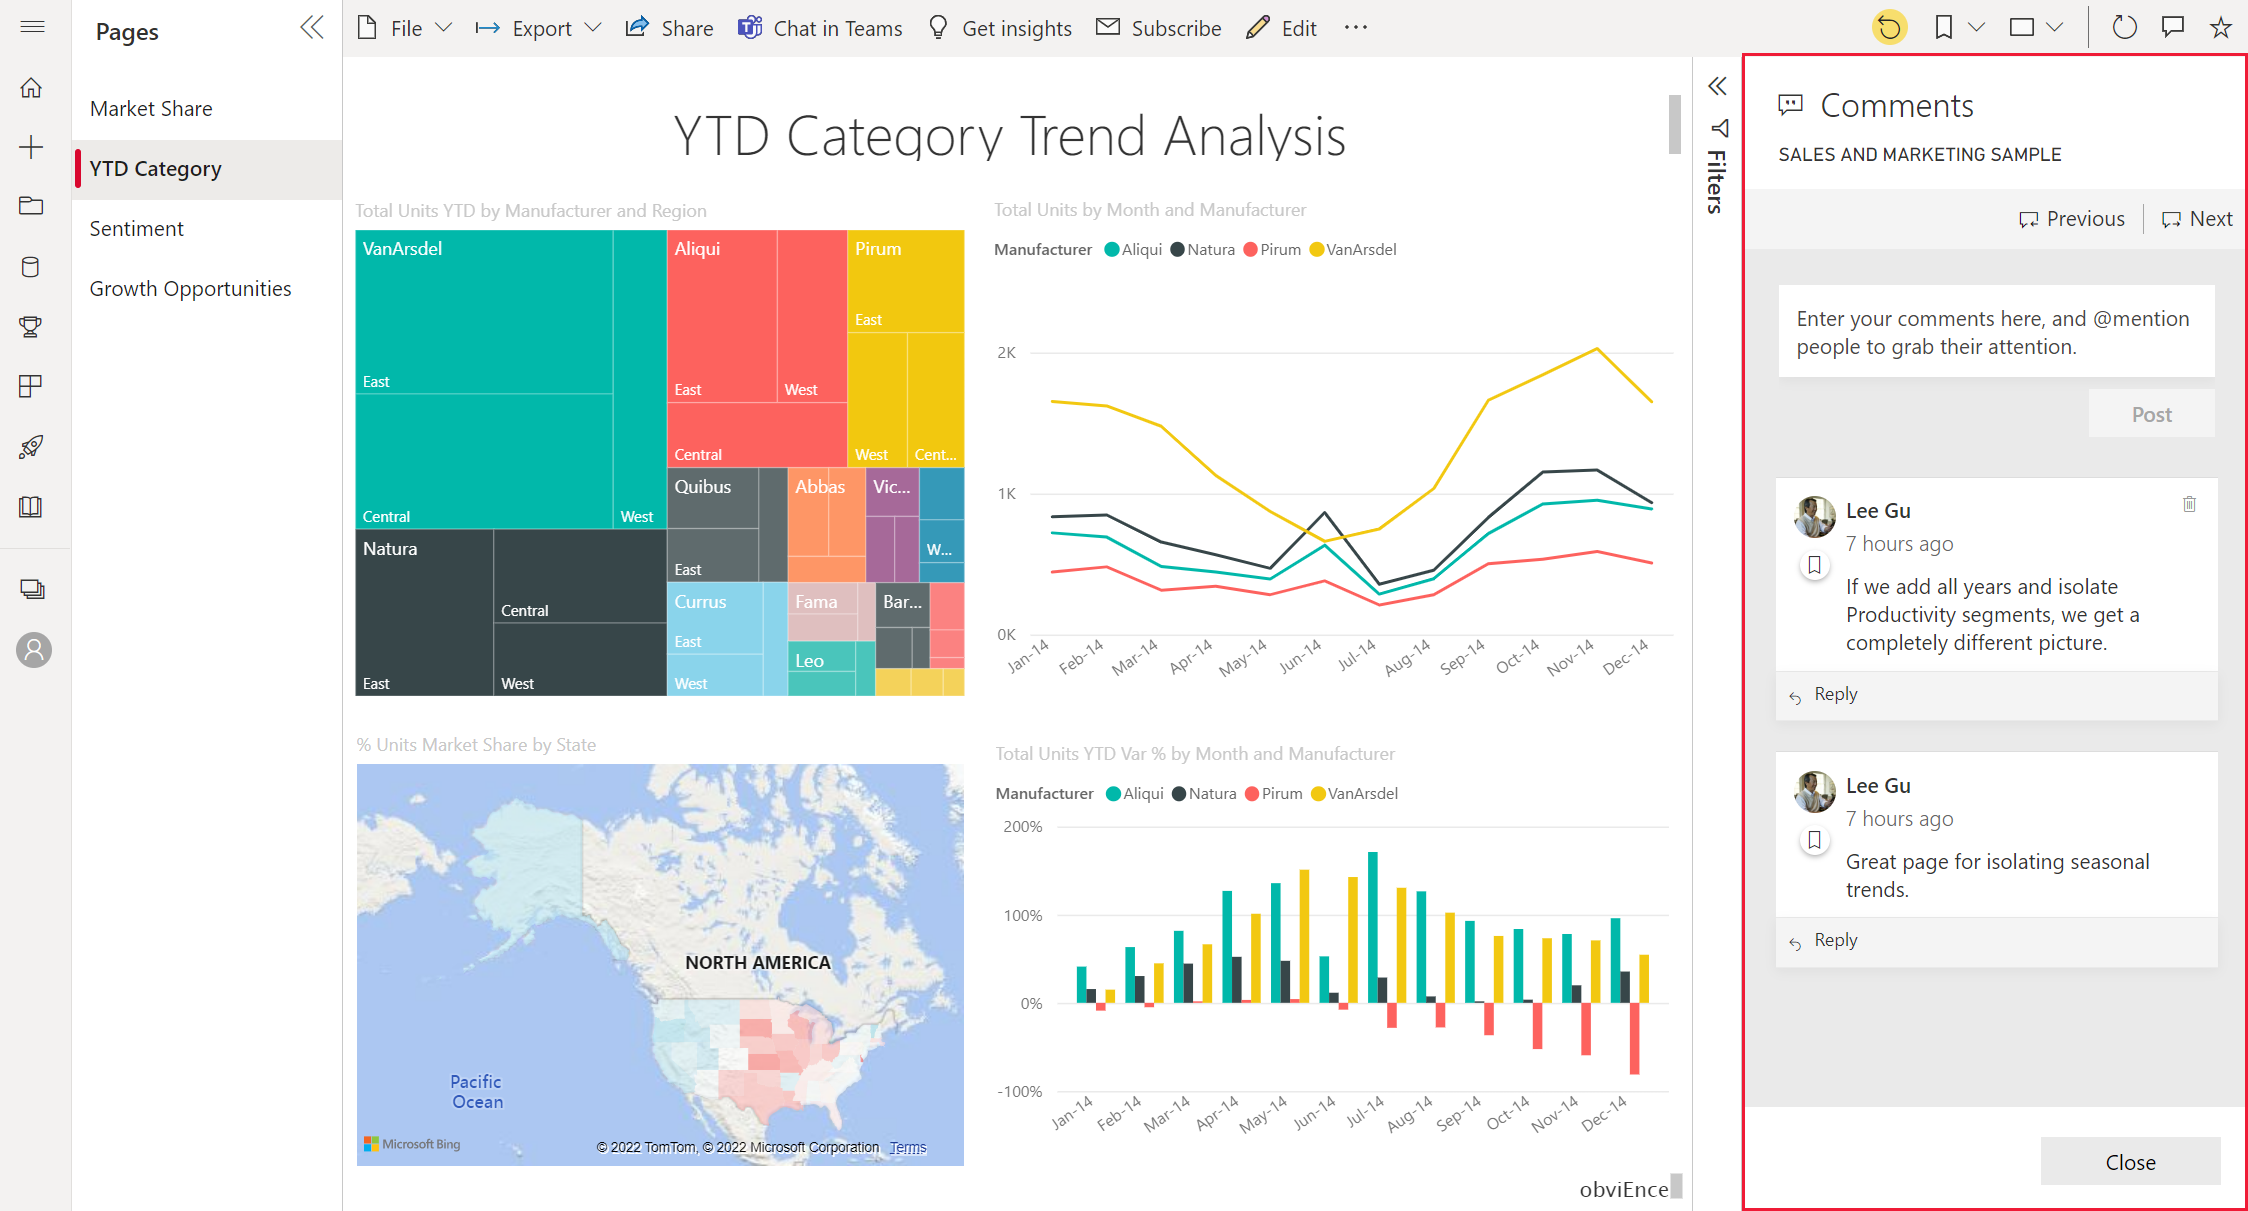Click the collapse Pages panel arrow
Screen dimensions: 2248x1211
coord(313,28)
